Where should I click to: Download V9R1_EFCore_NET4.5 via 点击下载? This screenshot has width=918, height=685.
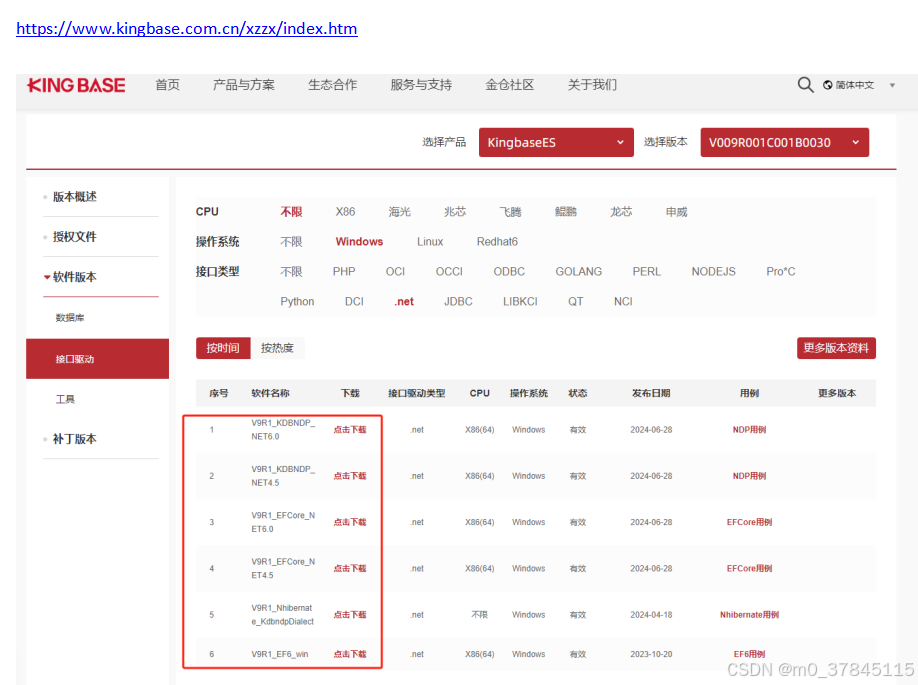[x=350, y=568]
